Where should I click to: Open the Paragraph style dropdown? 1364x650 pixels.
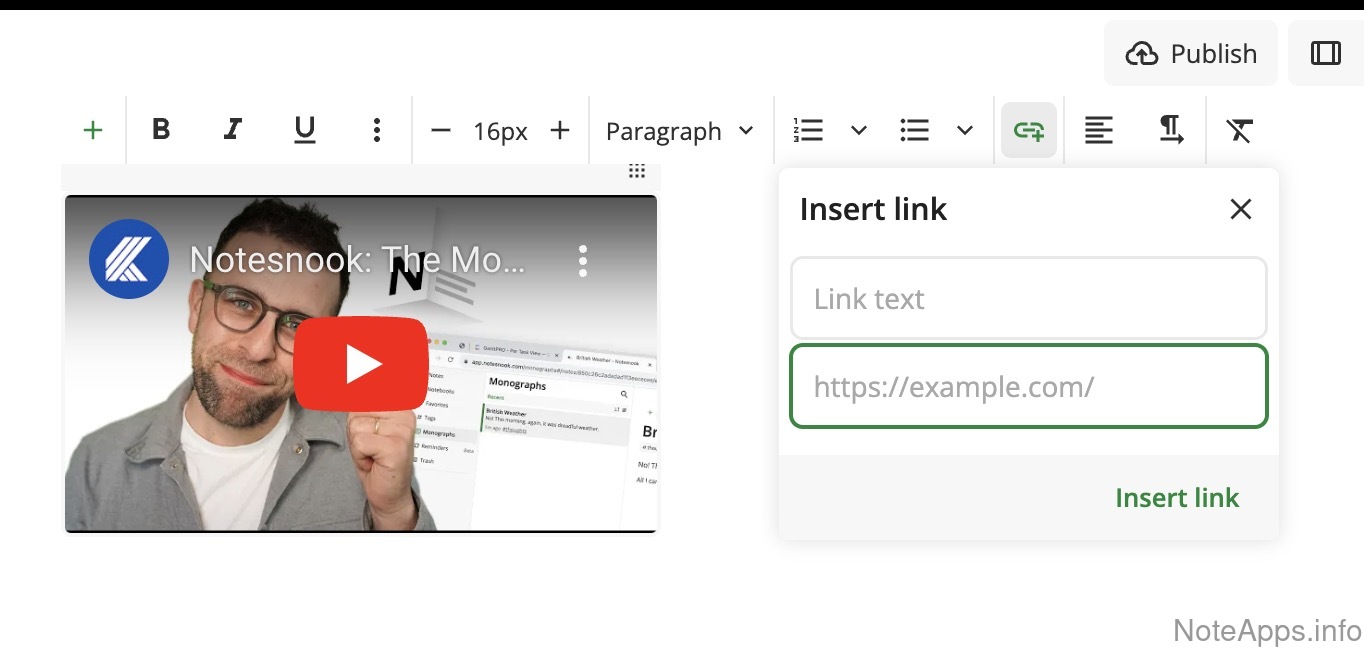680,131
